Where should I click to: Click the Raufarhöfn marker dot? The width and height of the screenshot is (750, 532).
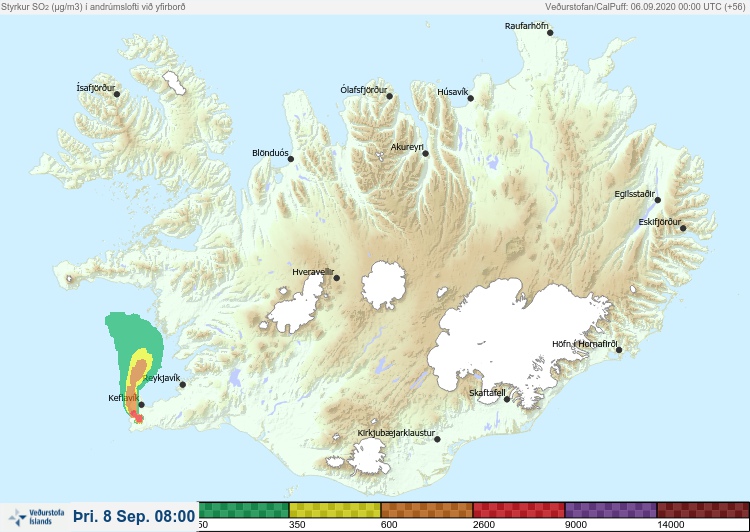click(550, 33)
